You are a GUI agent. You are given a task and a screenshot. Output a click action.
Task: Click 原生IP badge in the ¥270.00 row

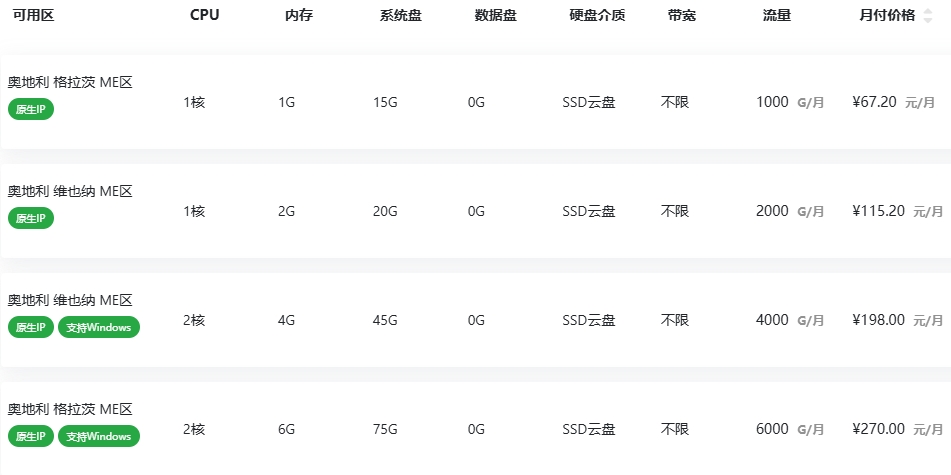coord(31,436)
